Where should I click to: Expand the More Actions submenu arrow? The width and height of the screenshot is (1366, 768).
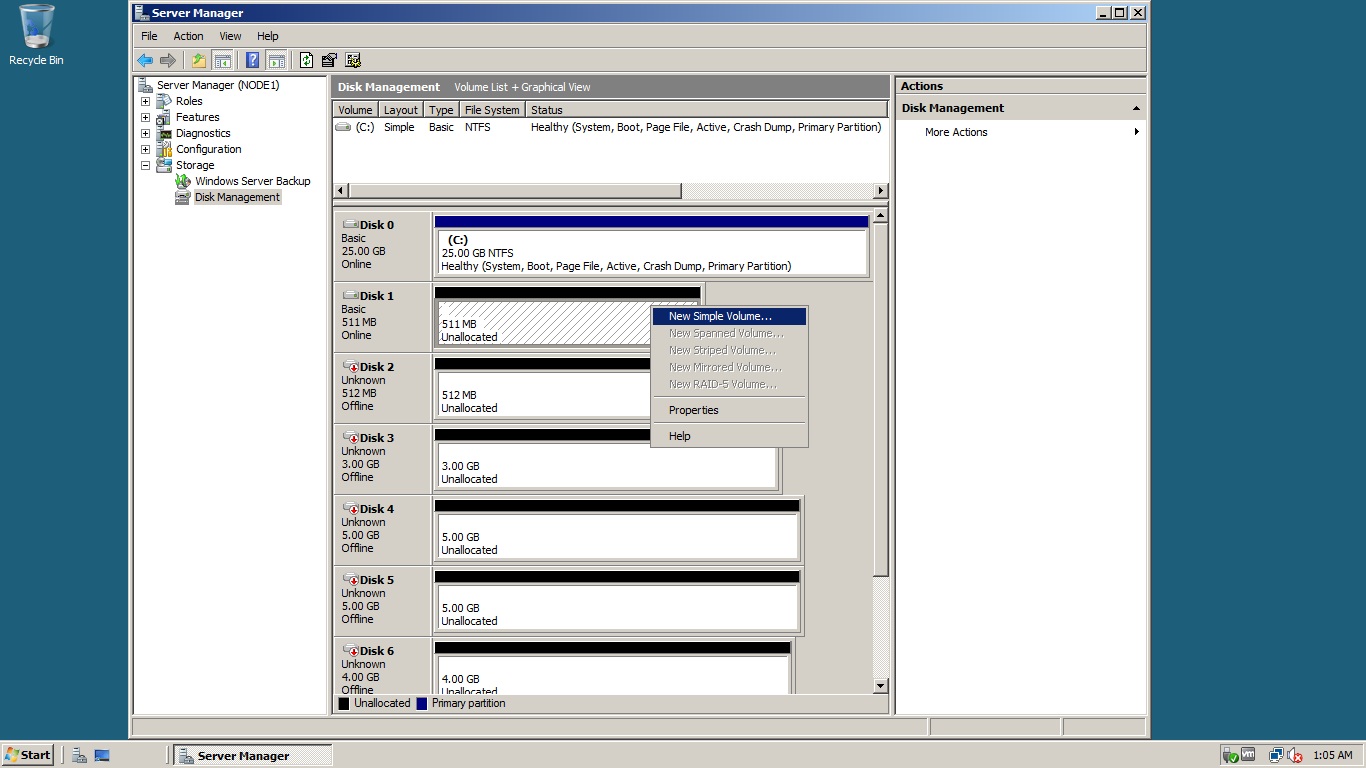coord(1136,132)
